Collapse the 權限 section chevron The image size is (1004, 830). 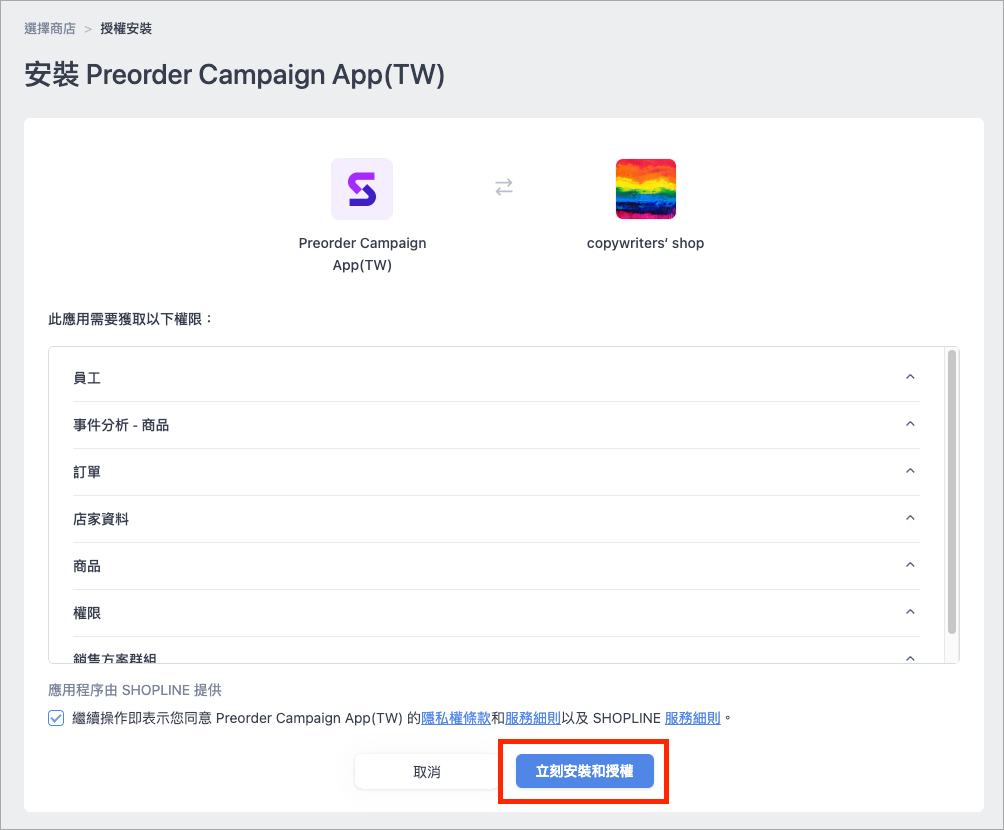910,612
